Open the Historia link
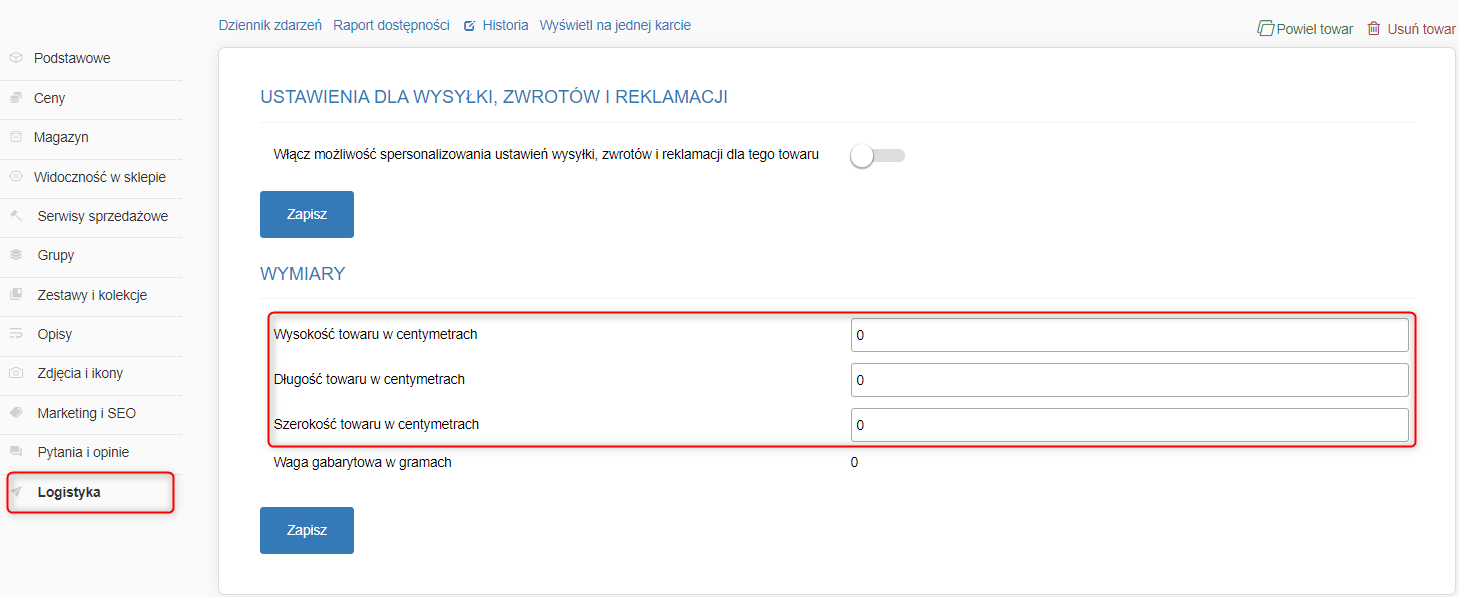The height and width of the screenshot is (597, 1459). pos(505,25)
